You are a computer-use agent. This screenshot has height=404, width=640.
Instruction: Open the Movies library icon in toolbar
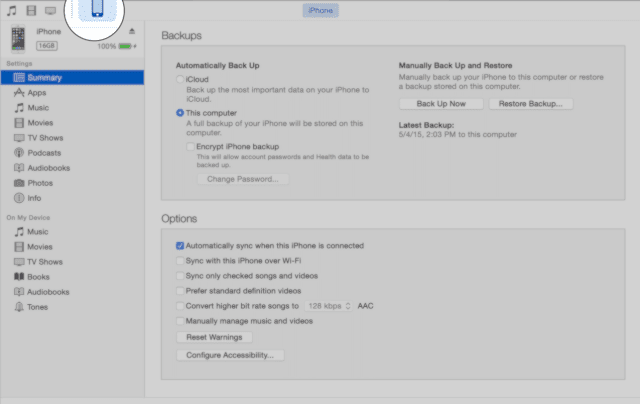(31, 10)
